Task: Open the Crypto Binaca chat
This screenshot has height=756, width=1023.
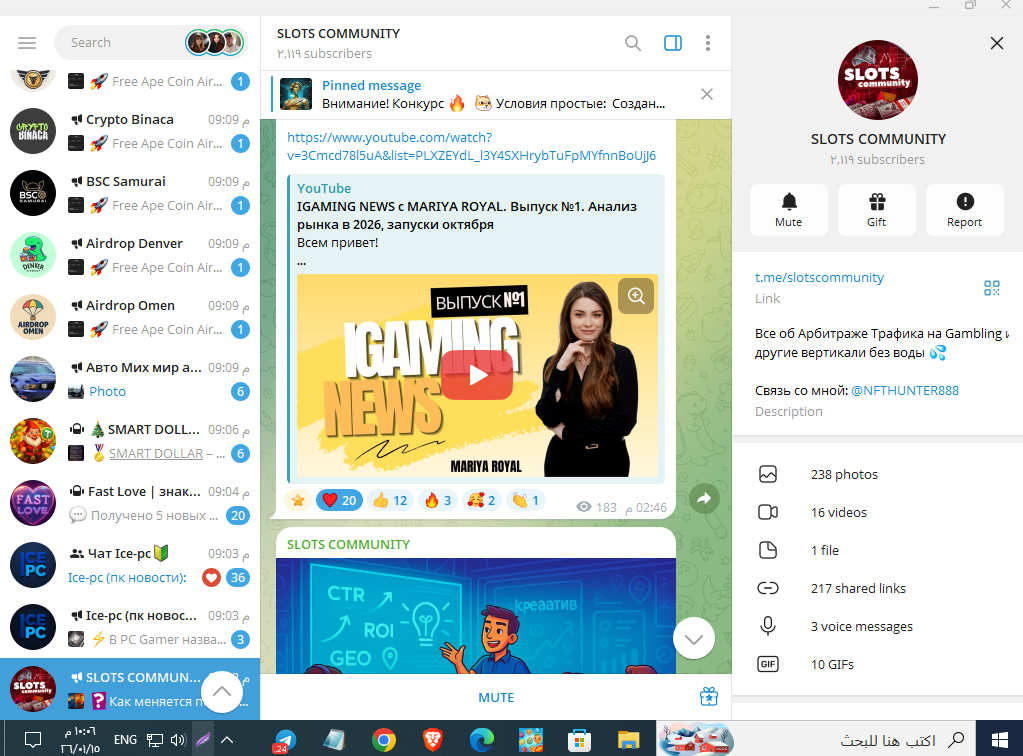Action: [130, 131]
